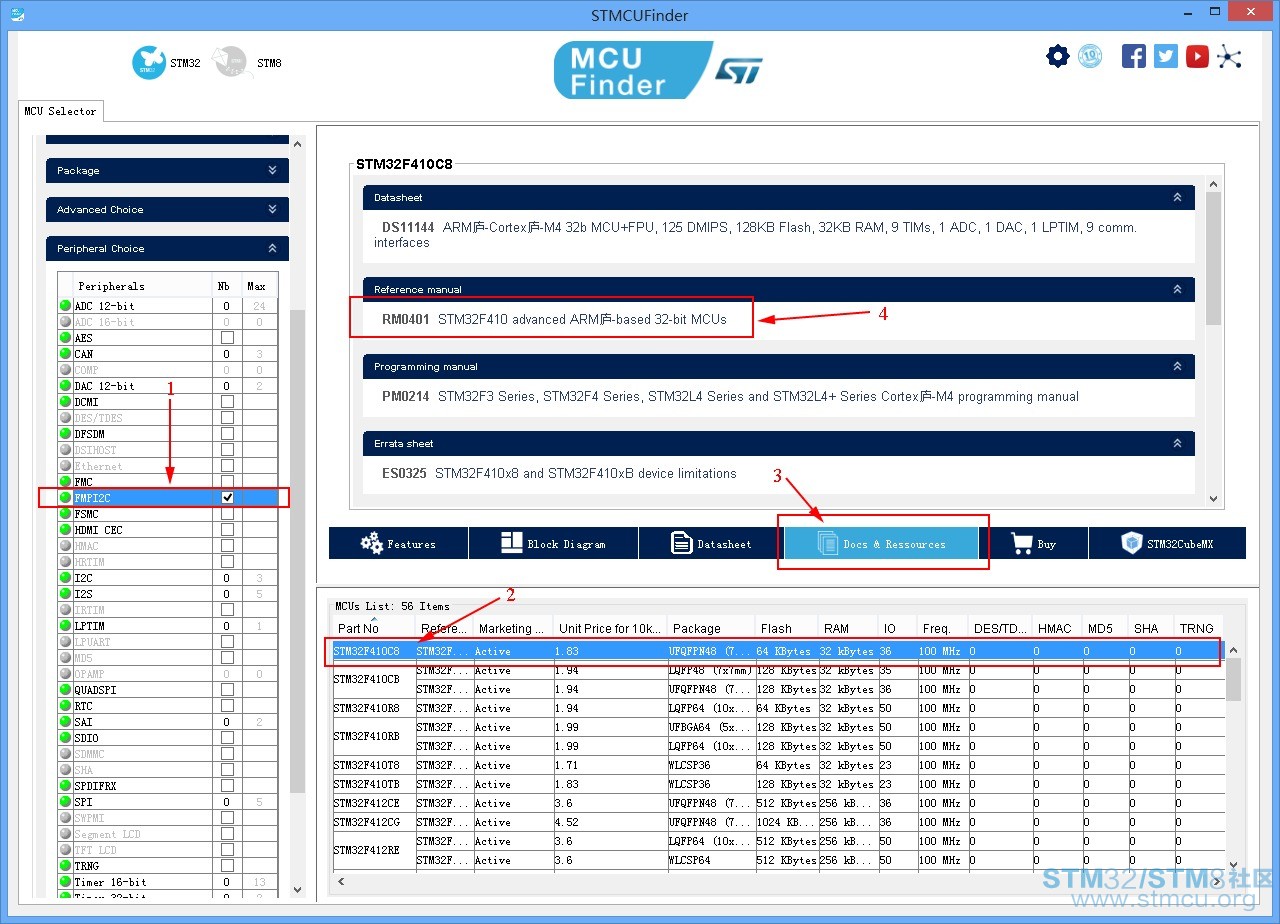The image size is (1280, 924).
Task: Open the YouTube icon
Action: pos(1197,56)
